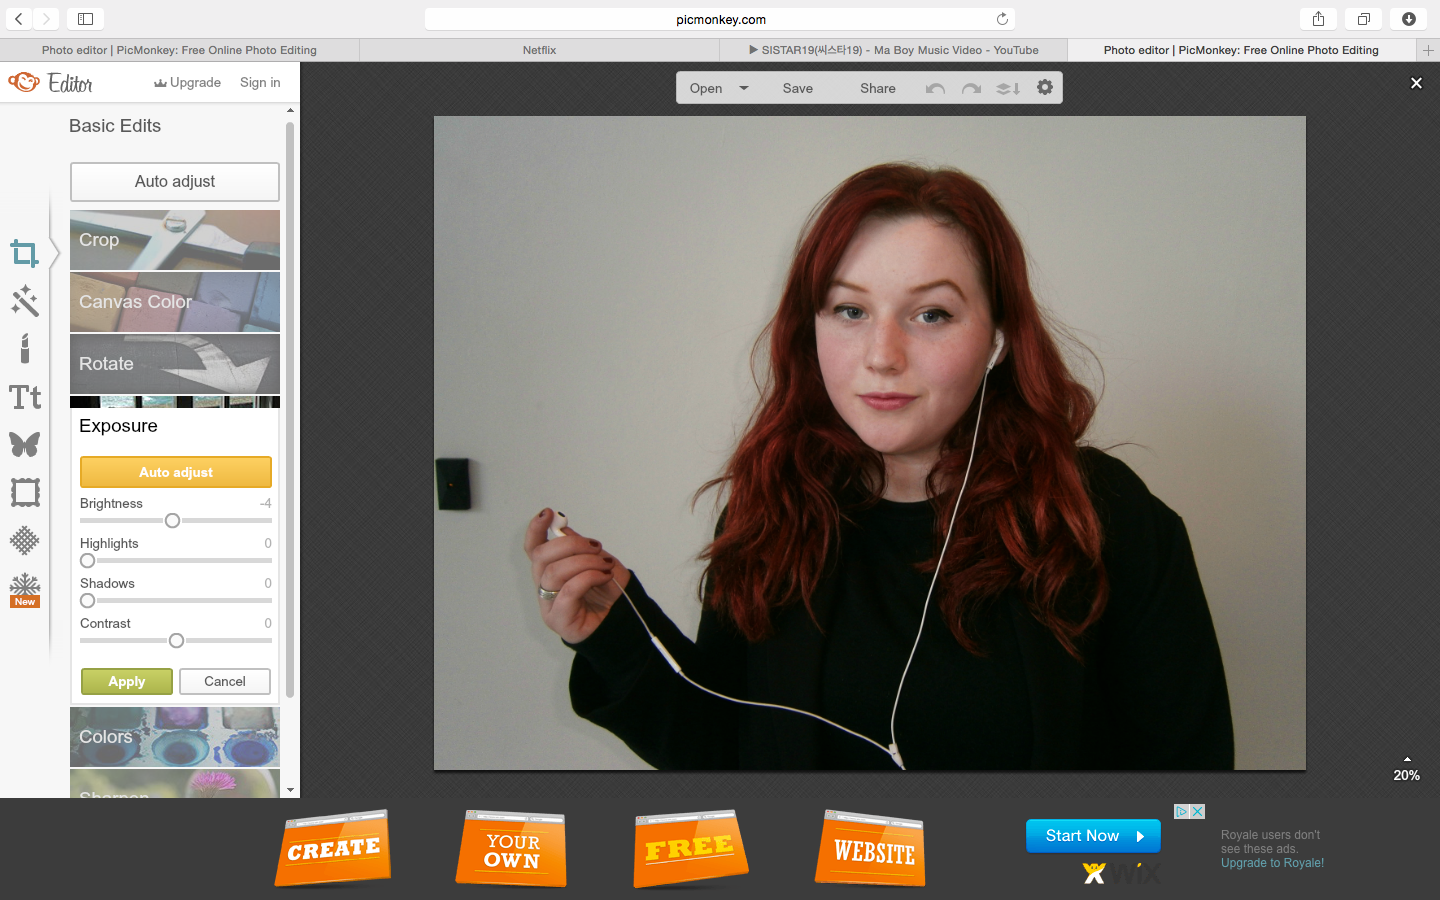Click the photo on the canvas

(870, 443)
